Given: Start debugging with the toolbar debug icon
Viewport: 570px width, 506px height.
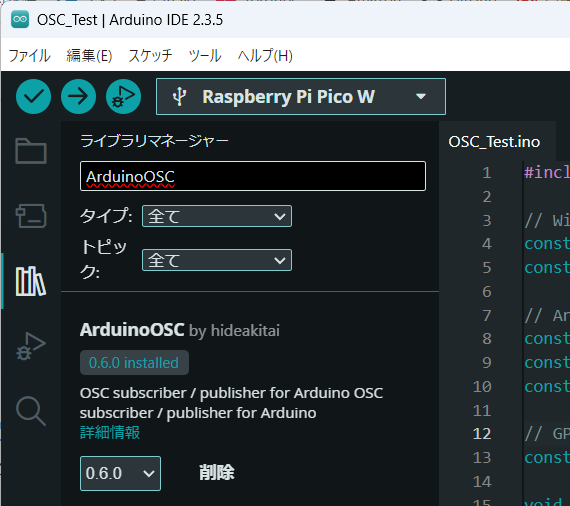Looking at the screenshot, I should [x=124, y=96].
